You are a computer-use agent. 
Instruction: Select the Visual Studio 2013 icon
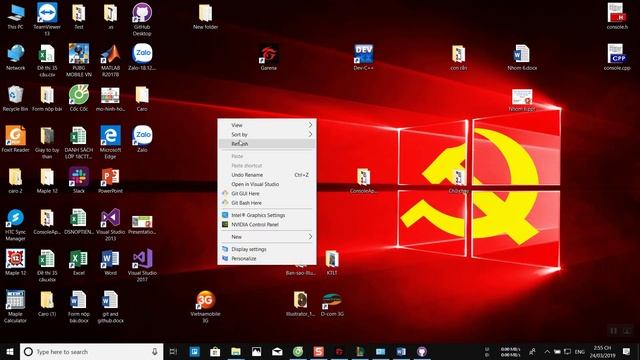click(x=110, y=224)
